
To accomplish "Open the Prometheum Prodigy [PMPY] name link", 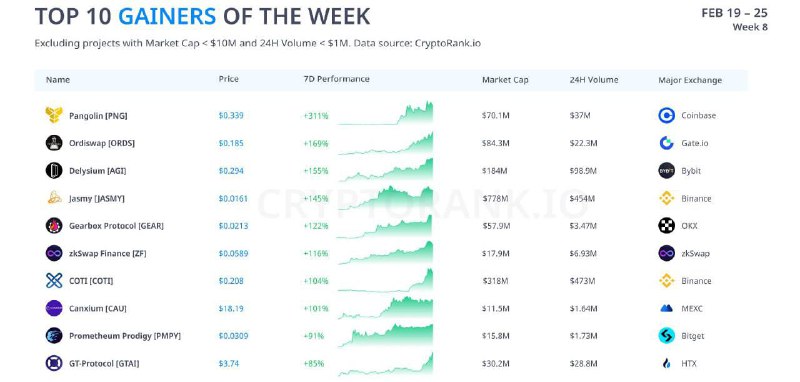I will pyautogui.click(x=125, y=336).
